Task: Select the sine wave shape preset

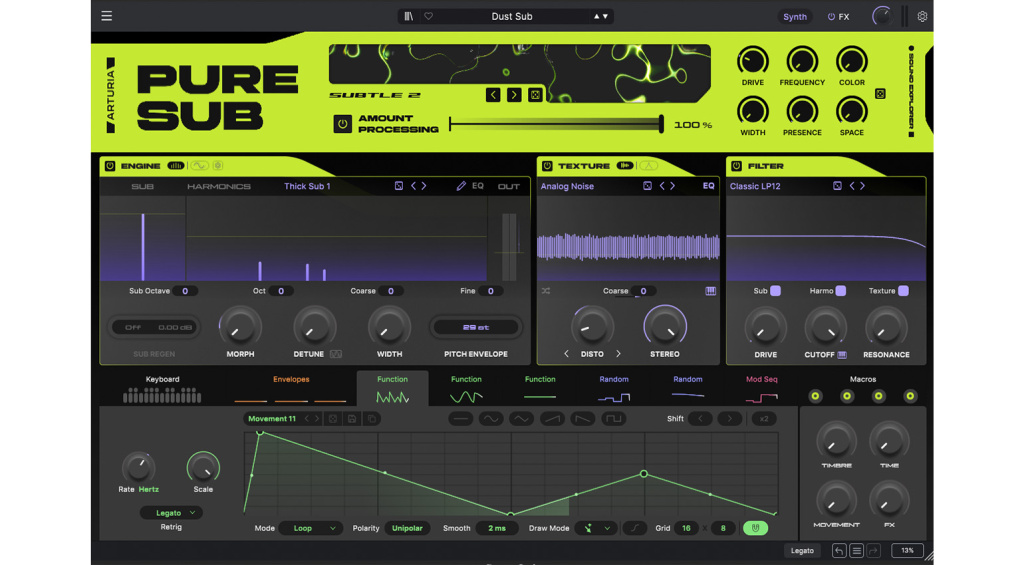Action: click(x=490, y=419)
